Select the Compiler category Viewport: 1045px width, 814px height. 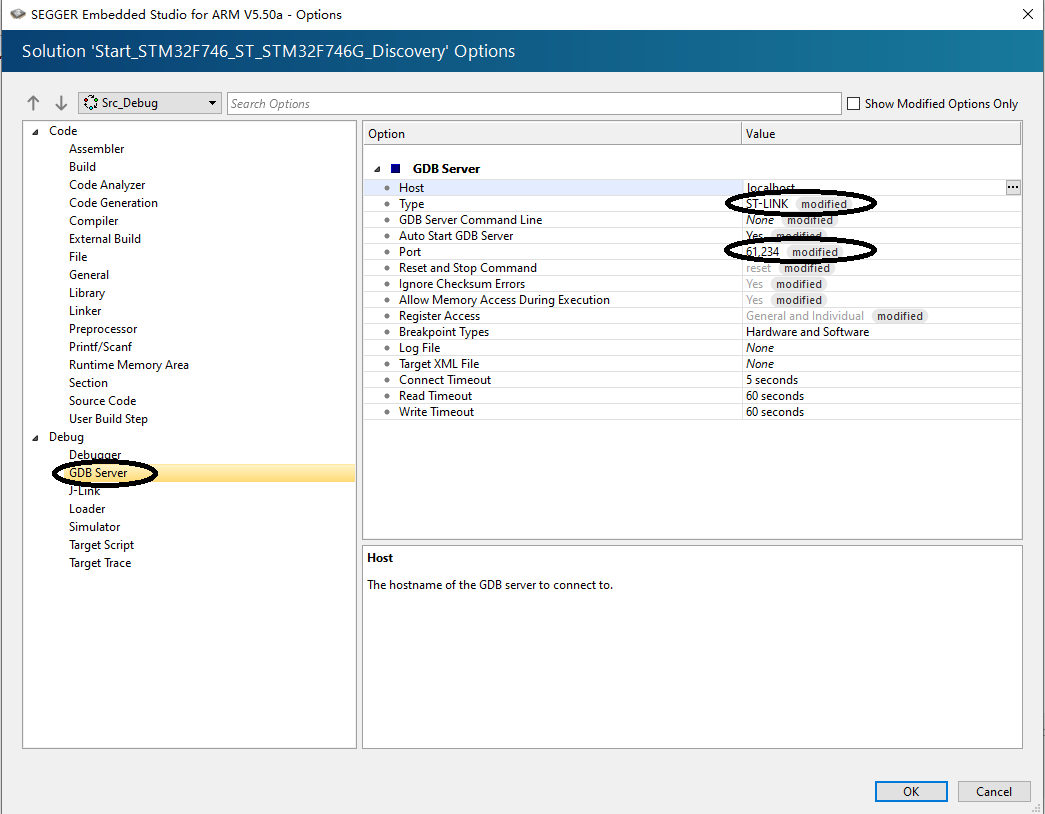coord(94,221)
